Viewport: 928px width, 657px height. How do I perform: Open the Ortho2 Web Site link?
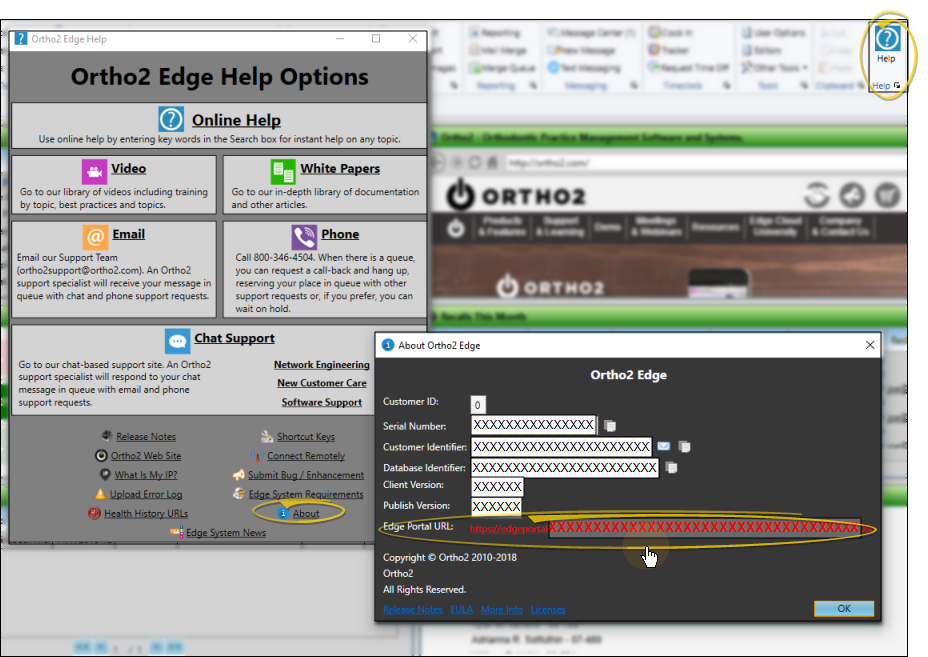tap(146, 456)
